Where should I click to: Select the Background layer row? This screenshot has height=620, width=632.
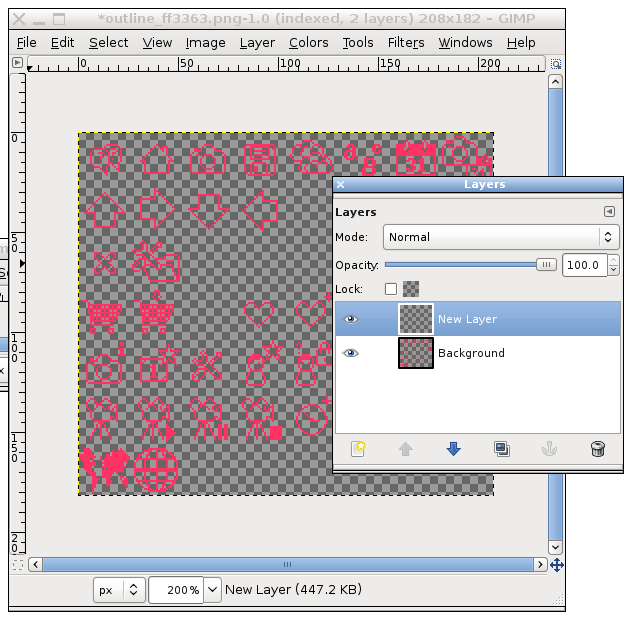tap(478, 353)
